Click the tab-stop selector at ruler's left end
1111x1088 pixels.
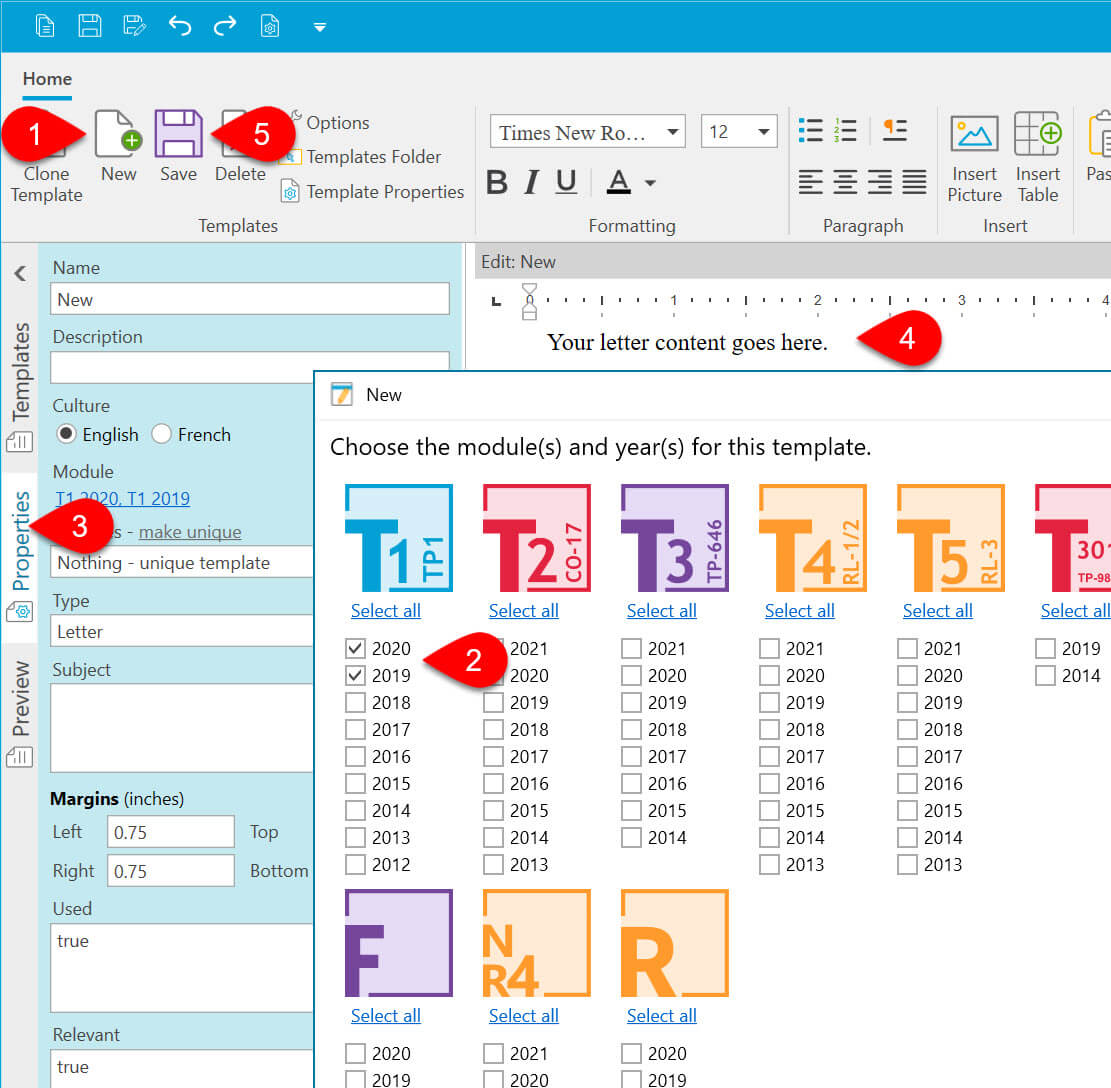[x=497, y=301]
